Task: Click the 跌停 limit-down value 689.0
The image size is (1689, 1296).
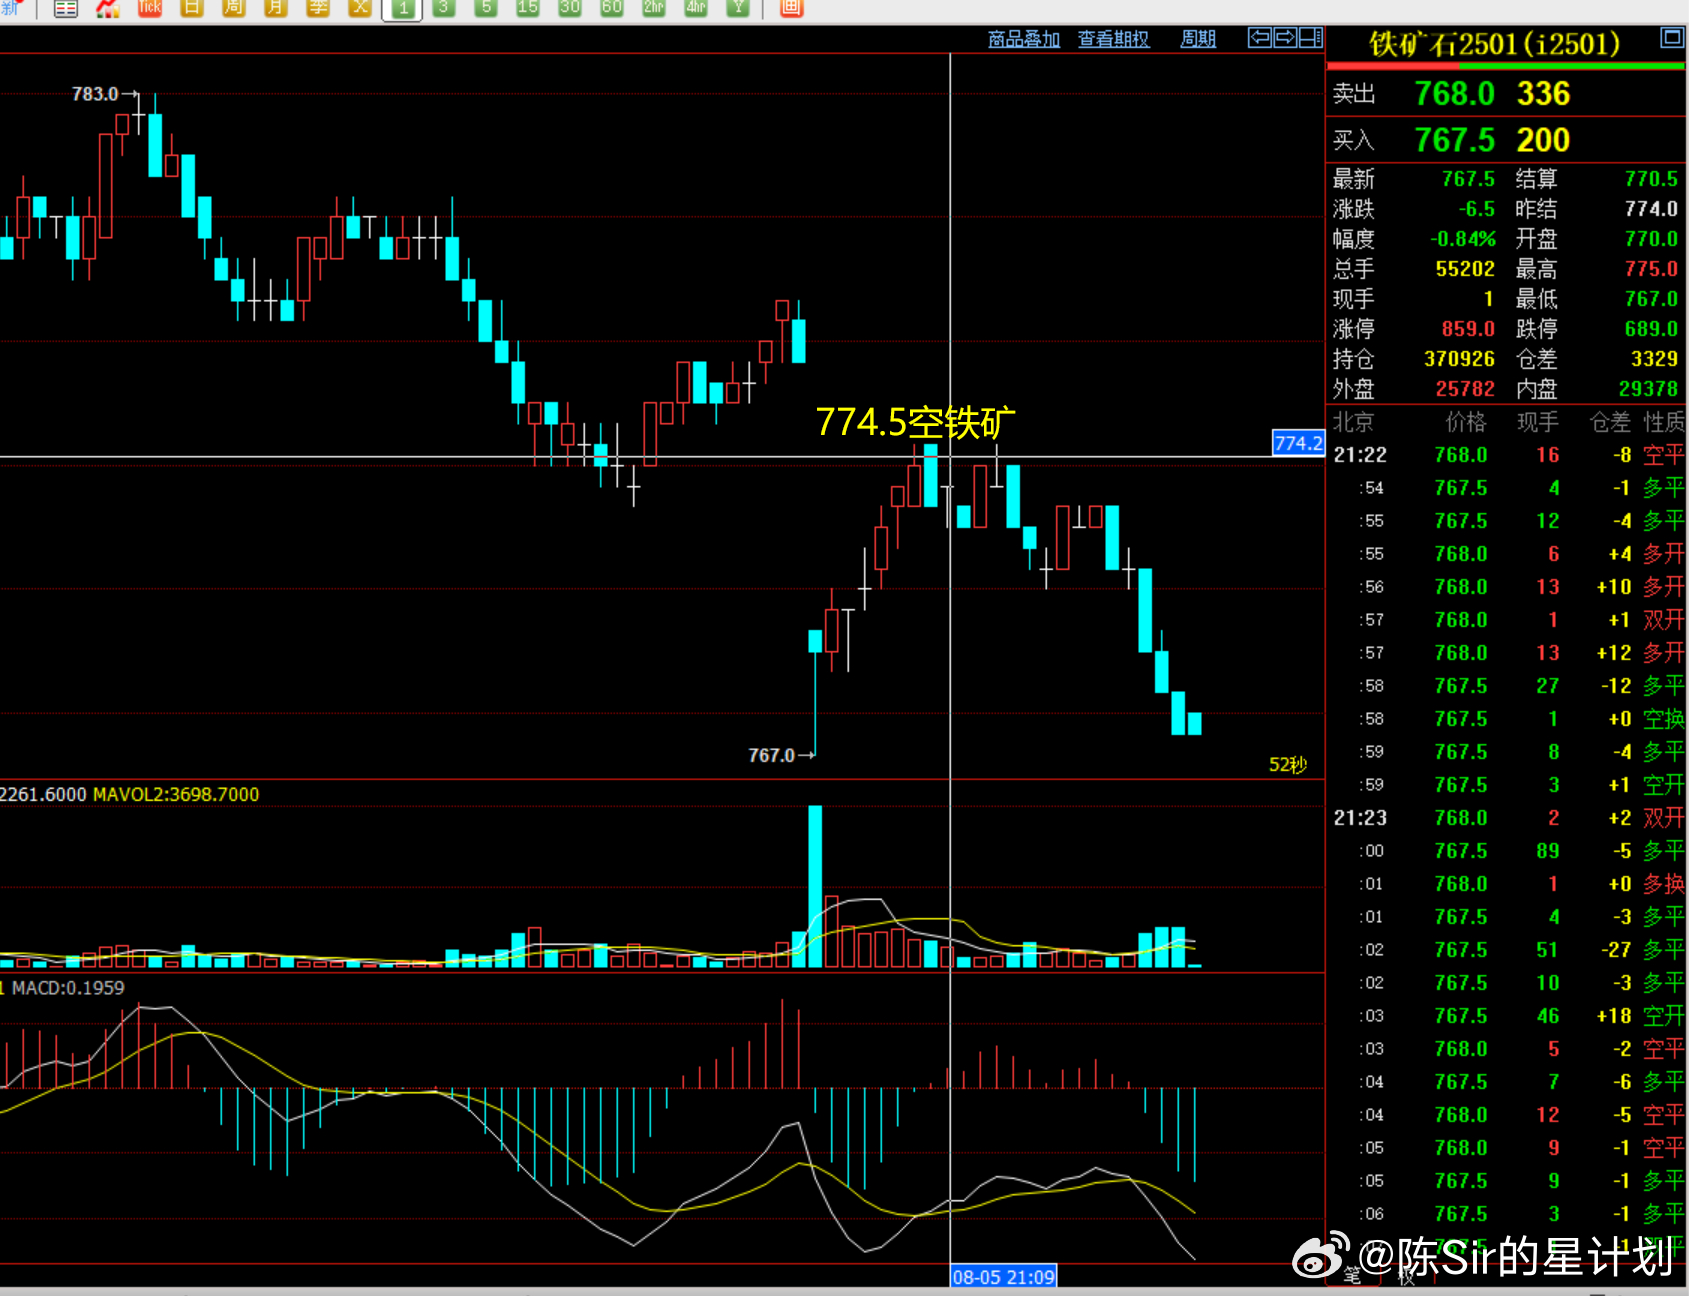Action: pyautogui.click(x=1651, y=329)
